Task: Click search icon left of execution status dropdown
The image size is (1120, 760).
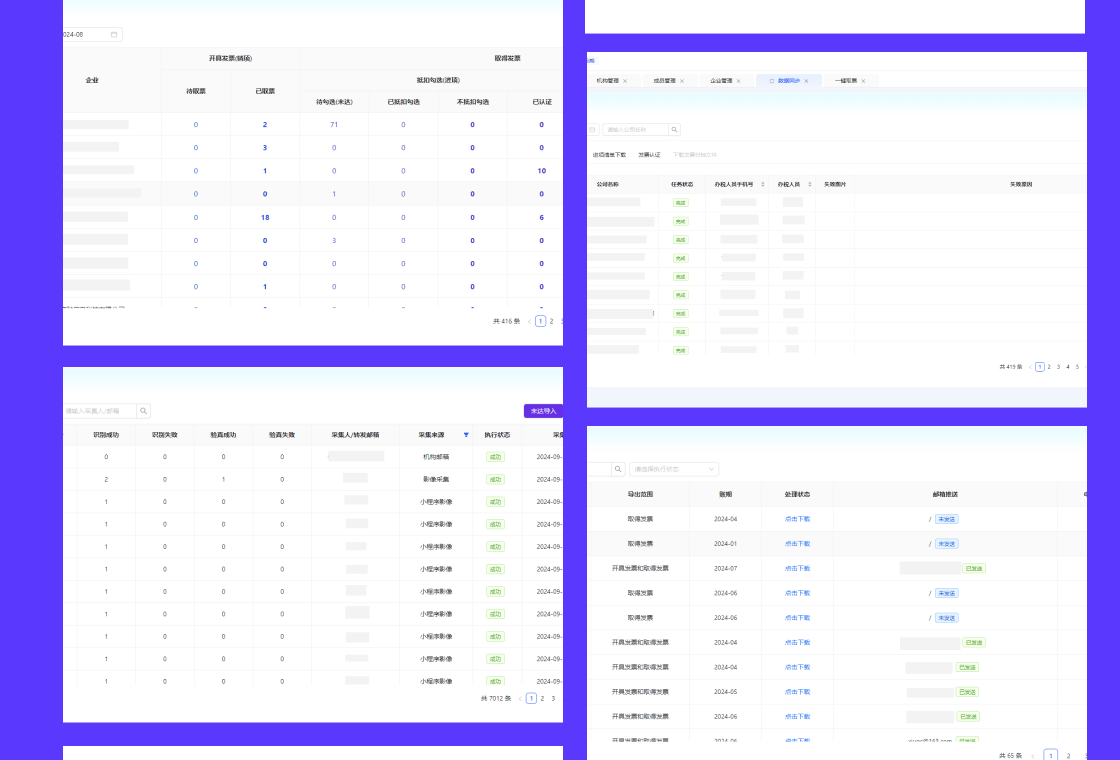Action: tap(619, 469)
